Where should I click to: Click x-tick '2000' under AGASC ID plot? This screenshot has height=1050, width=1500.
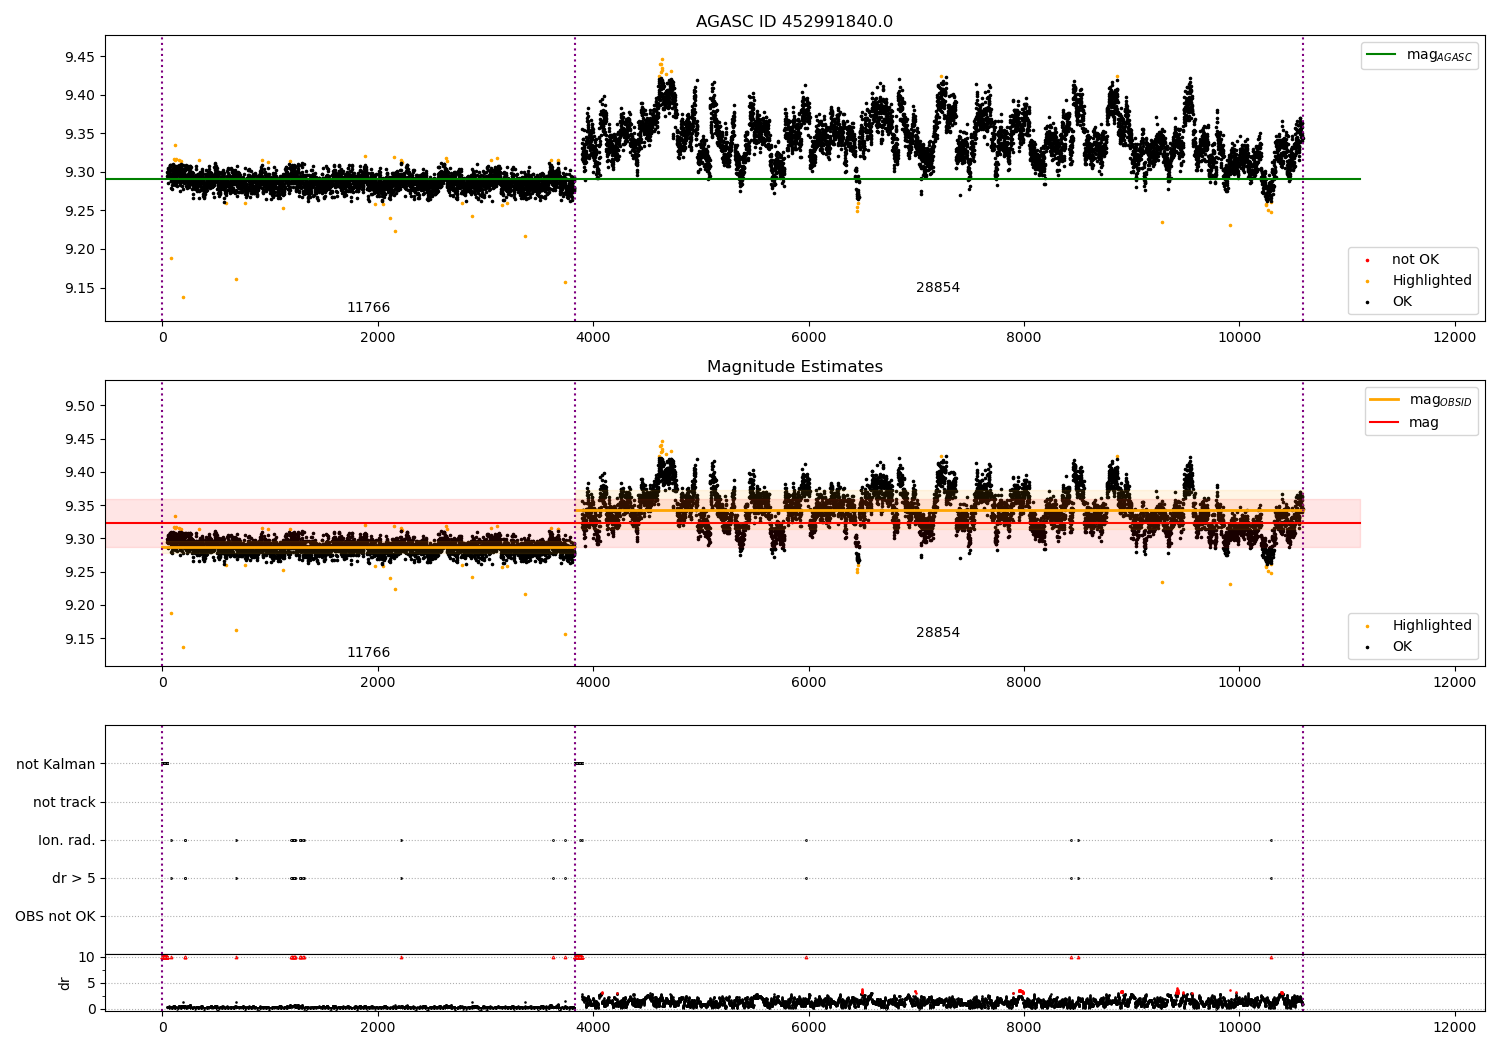coord(377,338)
